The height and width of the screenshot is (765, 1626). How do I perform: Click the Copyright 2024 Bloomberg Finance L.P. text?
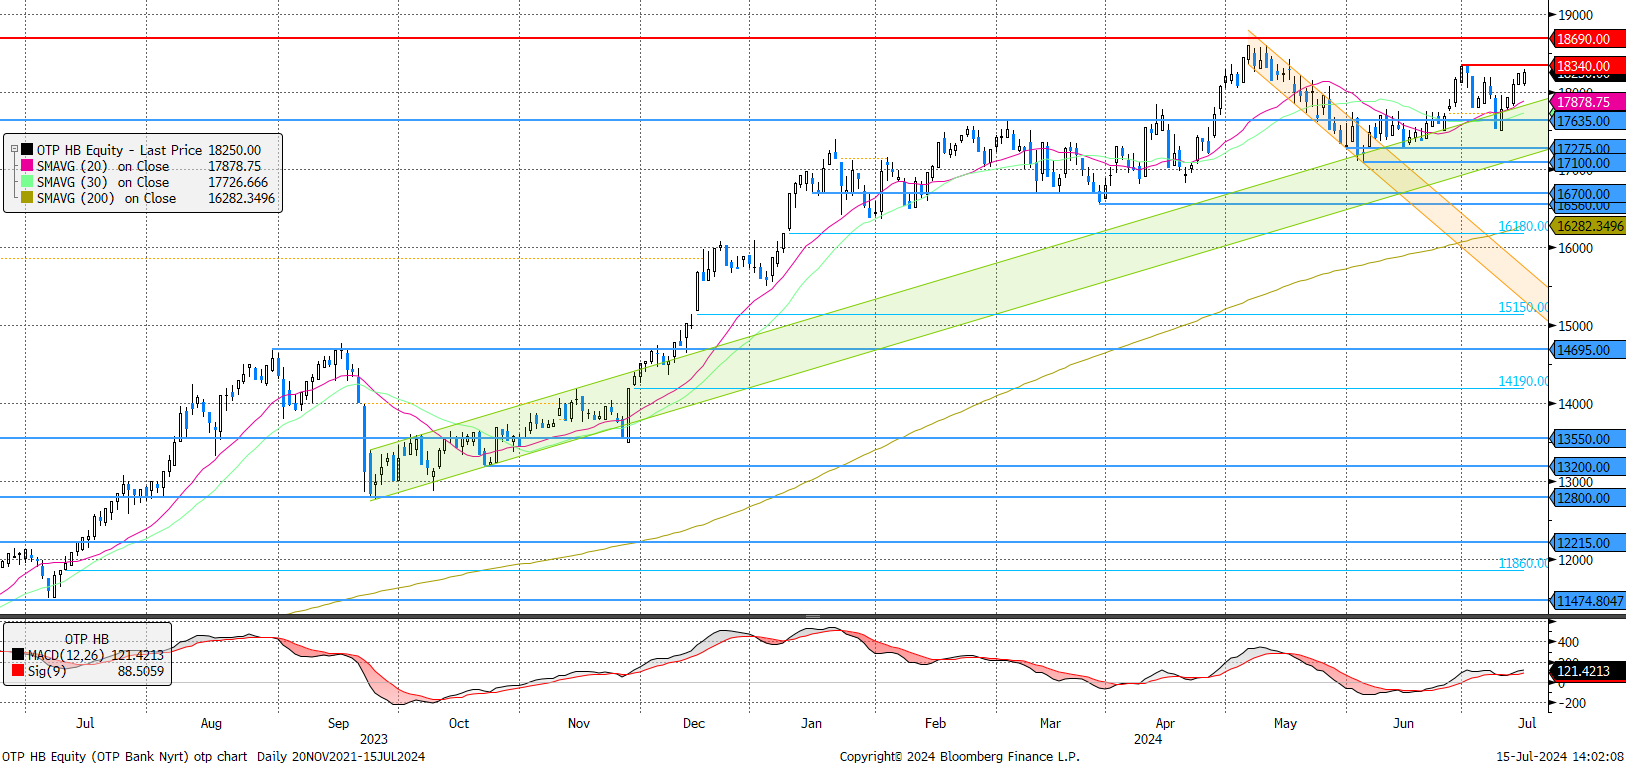(x=960, y=756)
